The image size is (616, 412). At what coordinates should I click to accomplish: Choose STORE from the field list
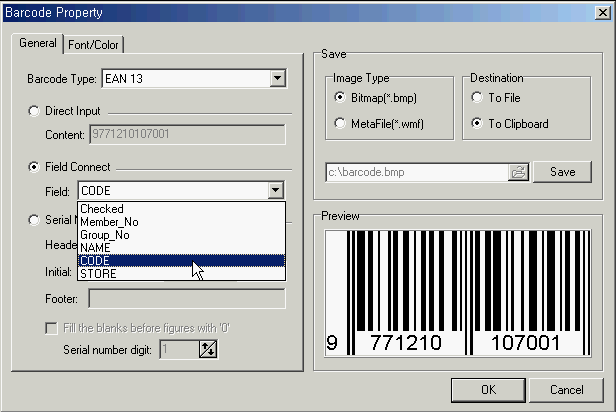182,274
